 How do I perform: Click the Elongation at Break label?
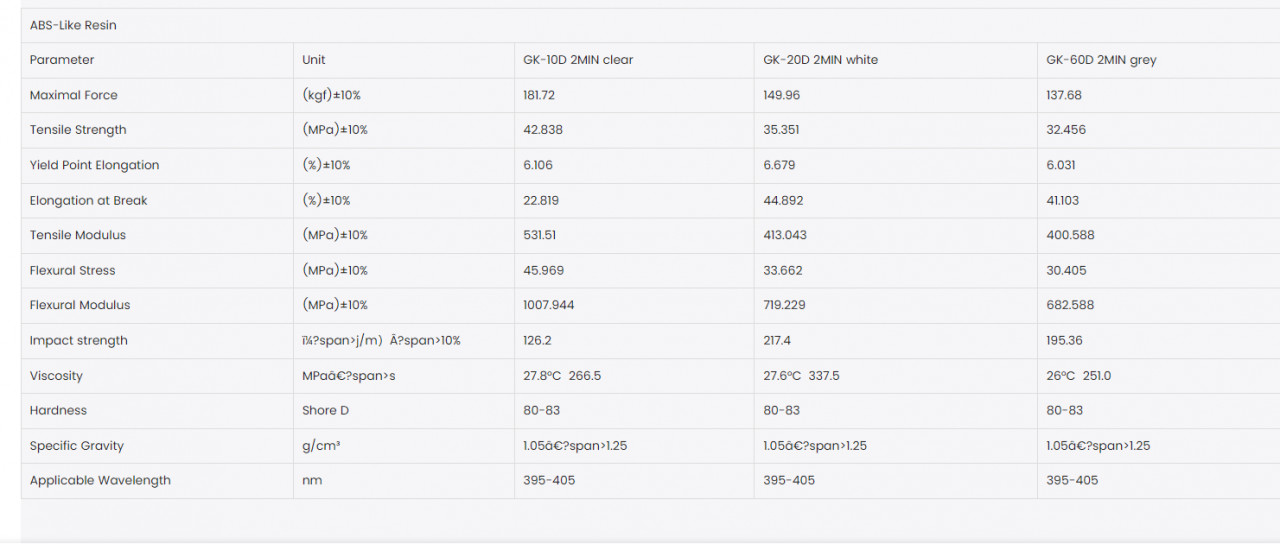[88, 200]
